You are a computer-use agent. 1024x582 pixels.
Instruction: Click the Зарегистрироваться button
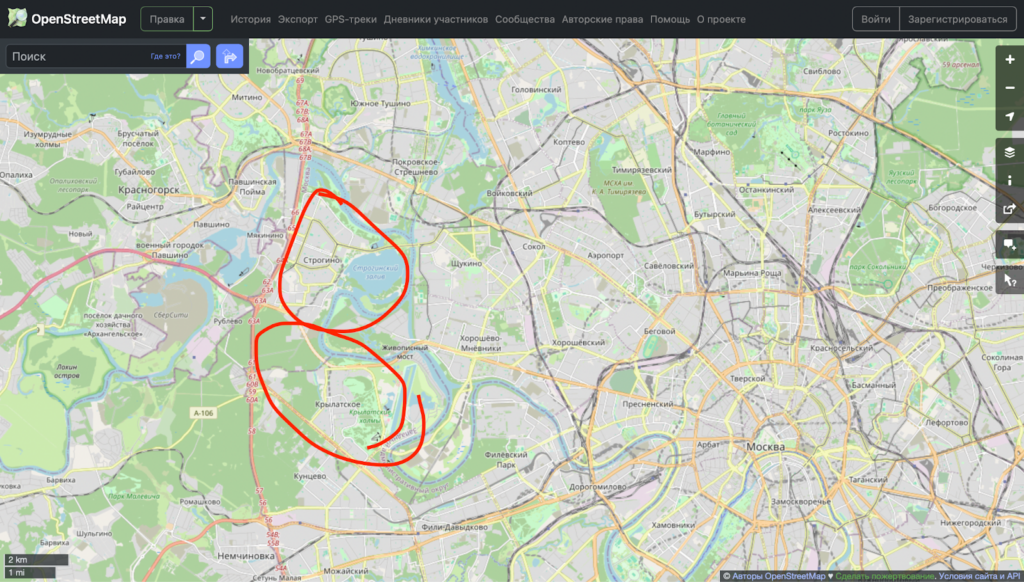click(x=957, y=19)
